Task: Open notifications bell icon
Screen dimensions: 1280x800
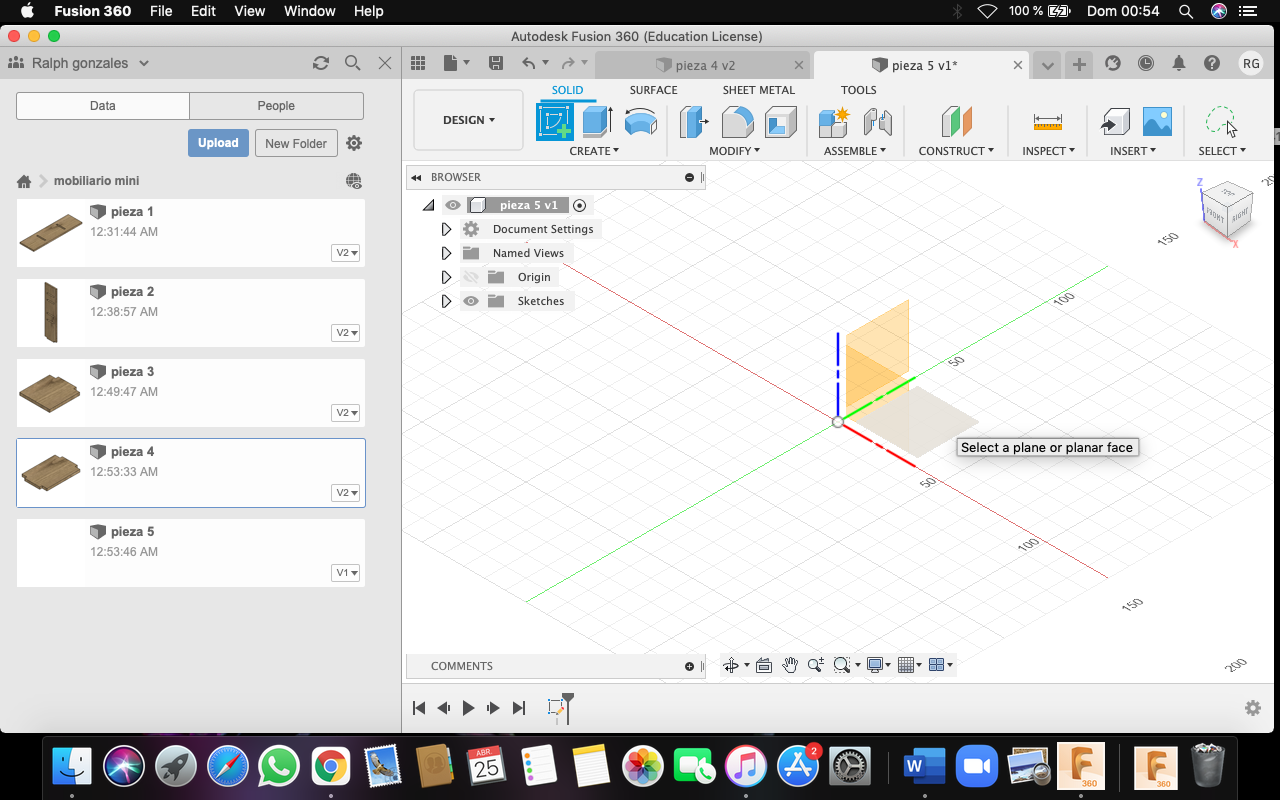Action: click(1179, 63)
